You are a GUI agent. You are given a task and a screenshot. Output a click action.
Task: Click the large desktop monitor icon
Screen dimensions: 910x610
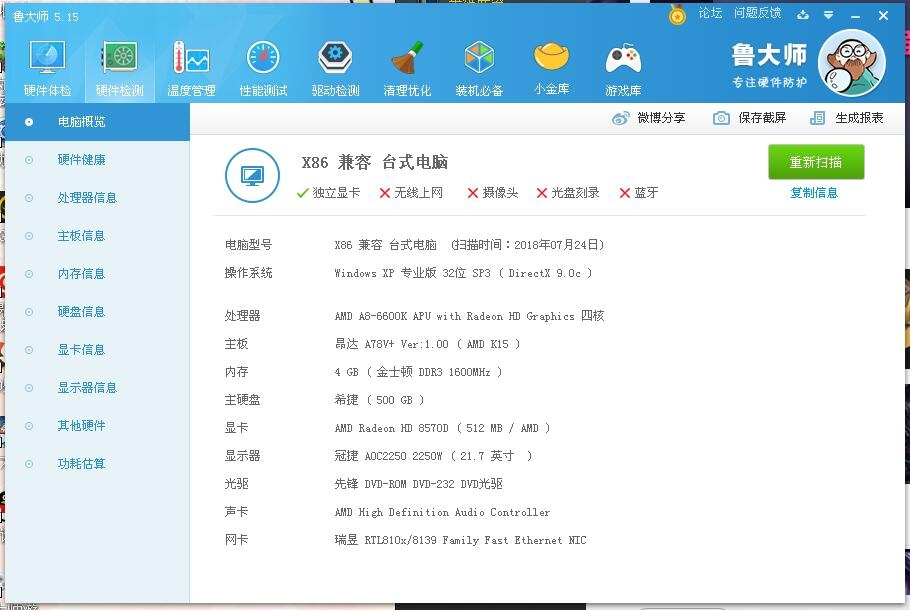252,175
